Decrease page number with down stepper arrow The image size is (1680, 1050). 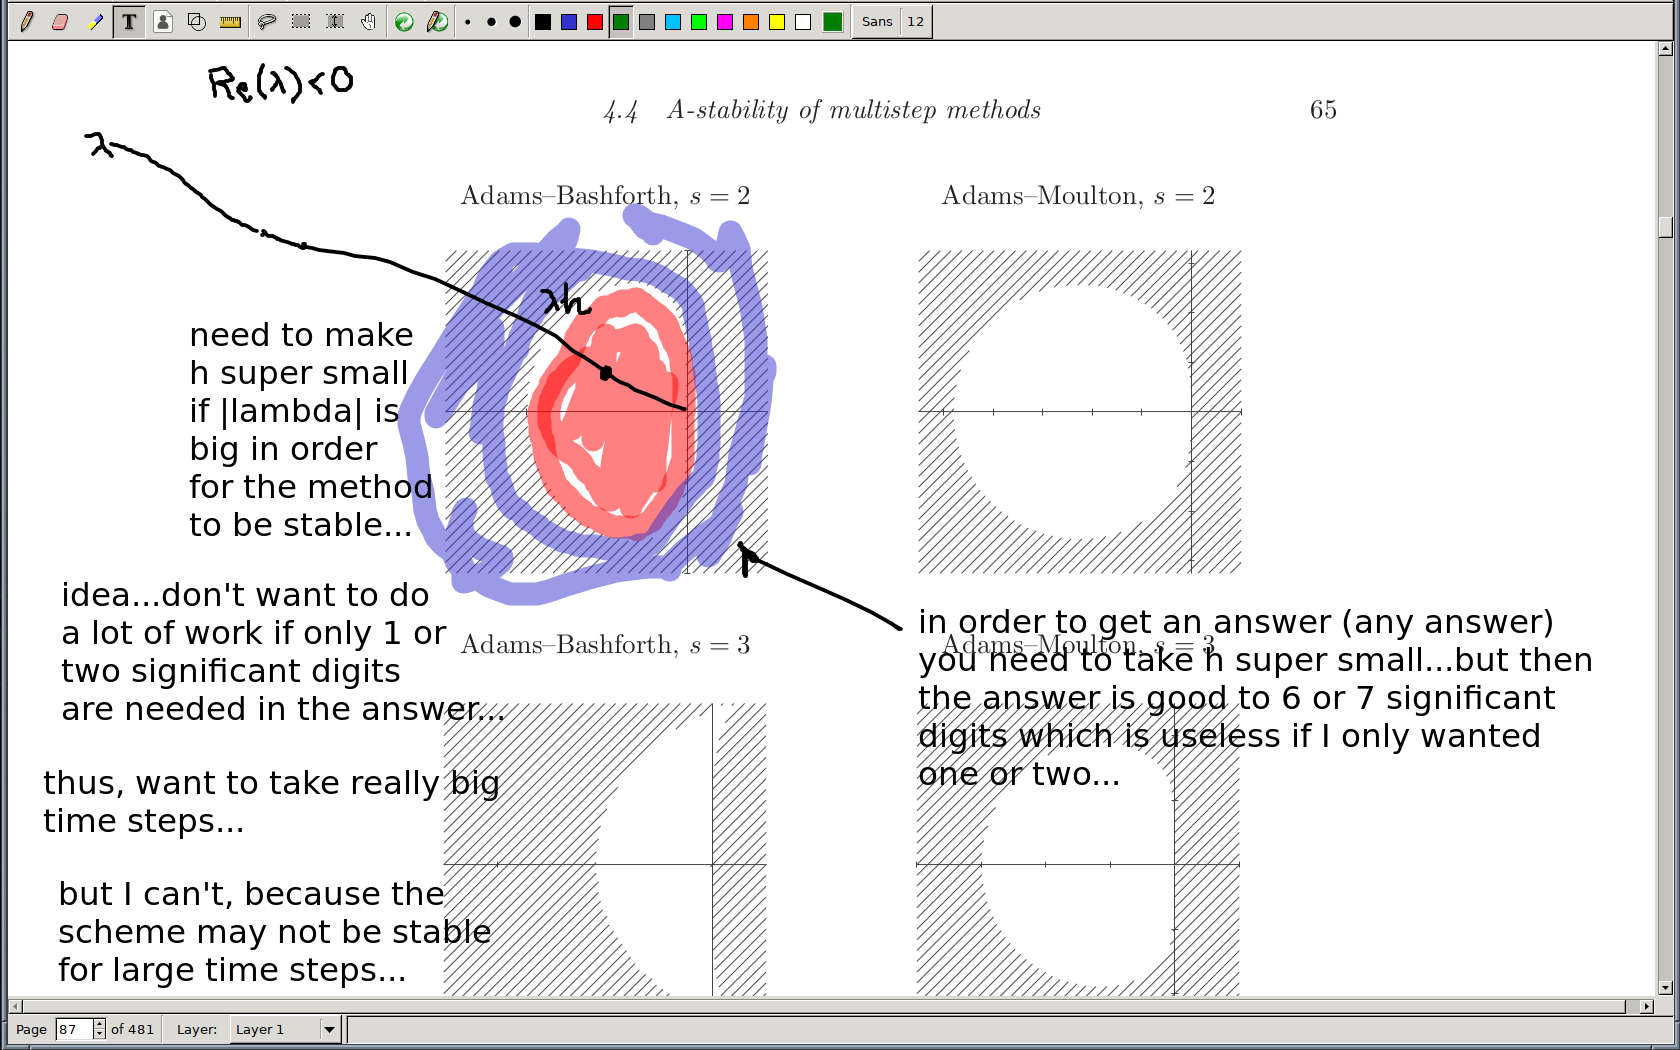pos(99,1034)
